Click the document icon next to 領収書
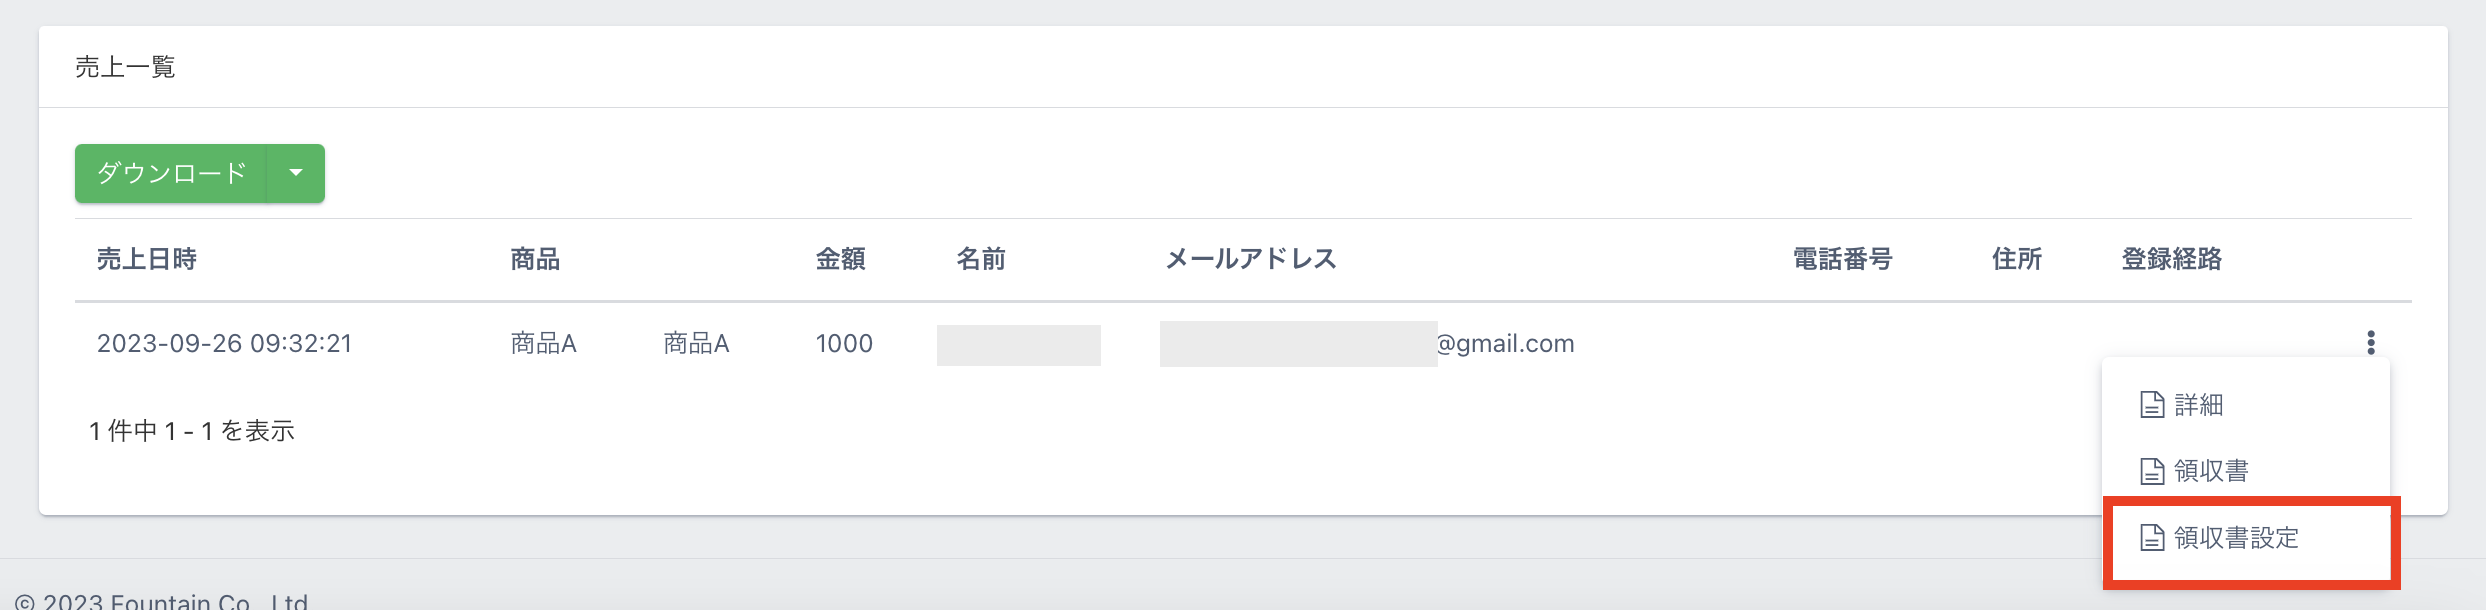This screenshot has height=610, width=2486. pos(2151,471)
